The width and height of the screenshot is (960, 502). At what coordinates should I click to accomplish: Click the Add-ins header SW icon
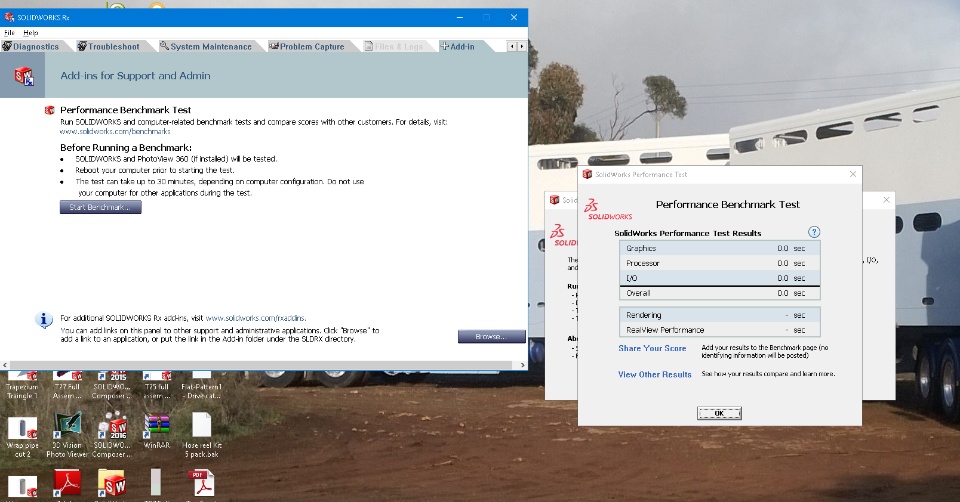click(x=23, y=76)
